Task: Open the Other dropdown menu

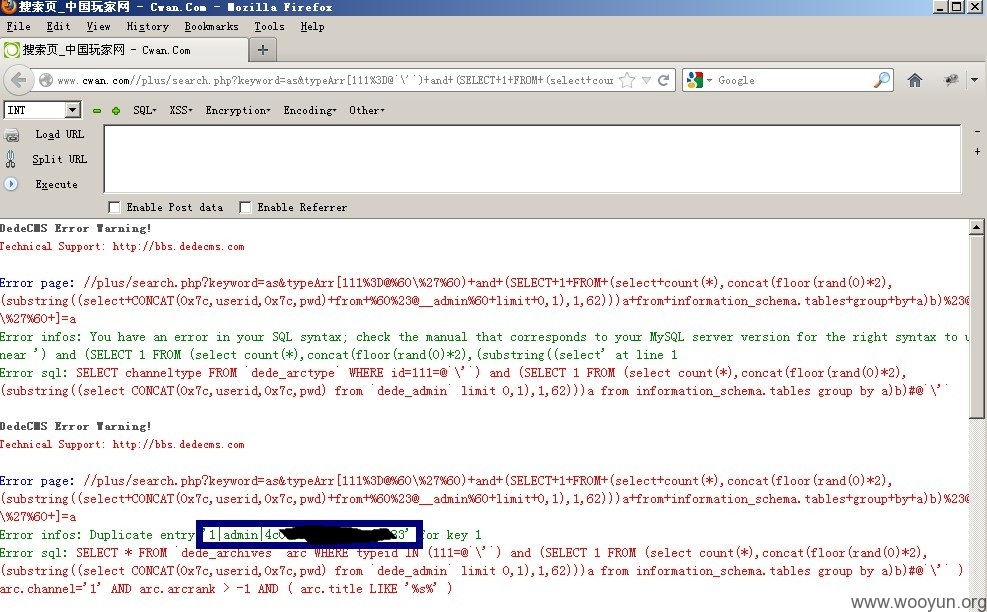Action: tap(367, 110)
